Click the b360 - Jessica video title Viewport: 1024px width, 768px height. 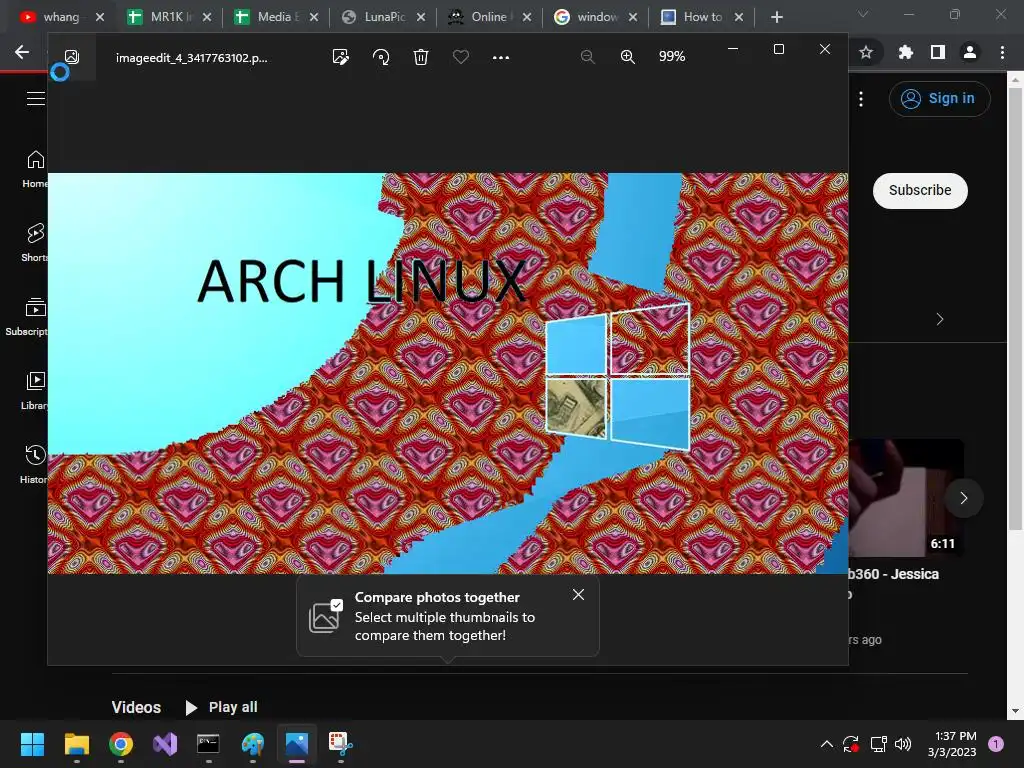893,574
